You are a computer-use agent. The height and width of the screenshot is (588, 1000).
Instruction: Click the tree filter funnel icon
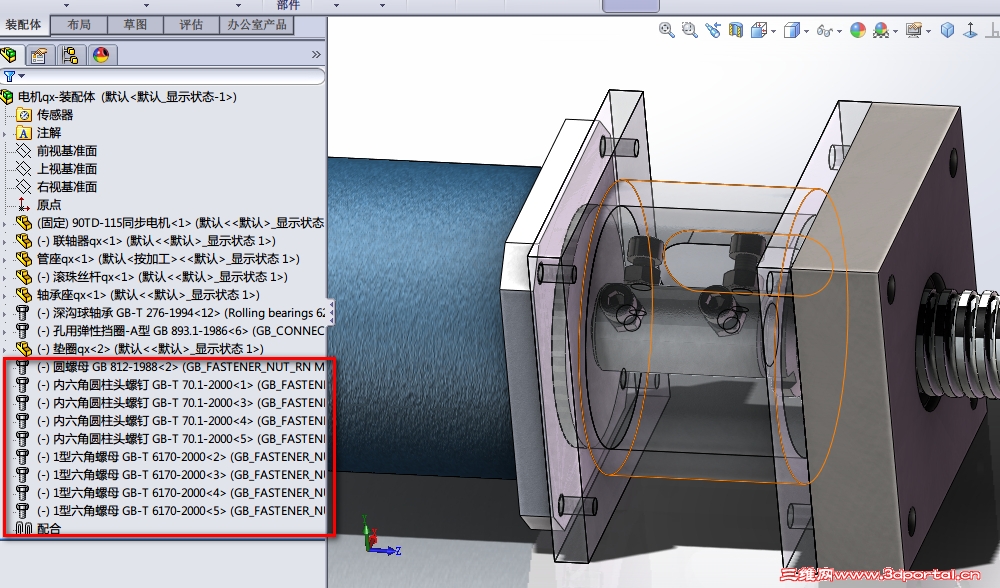click(9, 77)
